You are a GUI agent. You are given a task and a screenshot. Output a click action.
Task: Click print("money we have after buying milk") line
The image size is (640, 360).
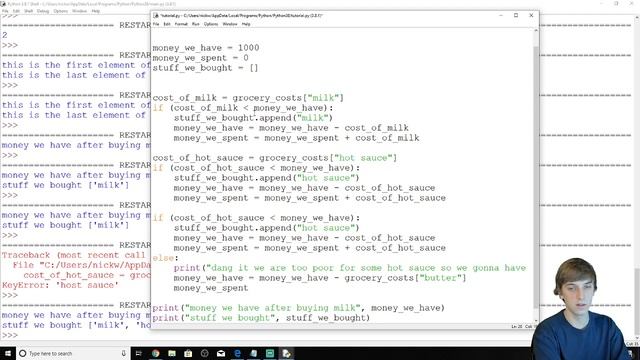point(298,308)
